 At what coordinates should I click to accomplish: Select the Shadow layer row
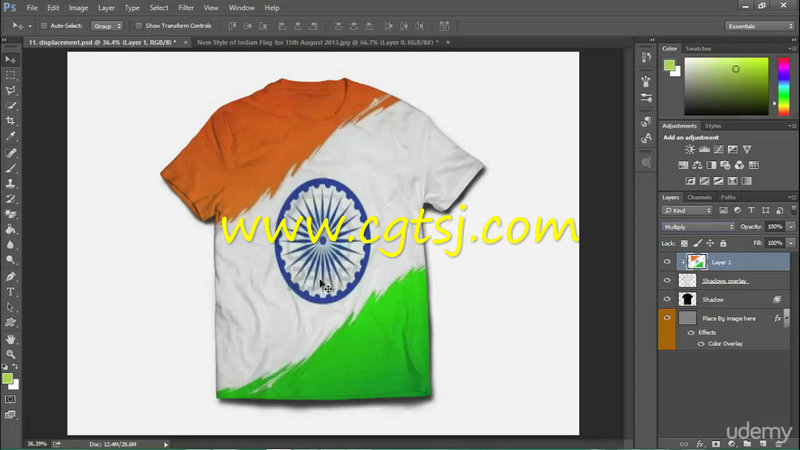pos(733,299)
